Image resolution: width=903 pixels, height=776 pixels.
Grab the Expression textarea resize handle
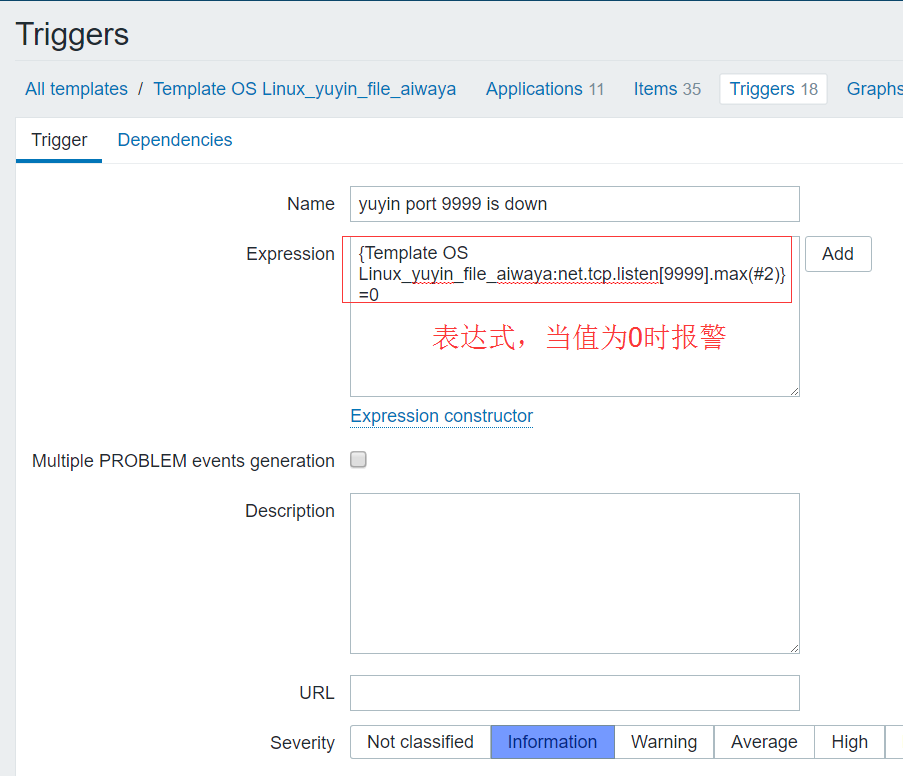tap(794, 391)
